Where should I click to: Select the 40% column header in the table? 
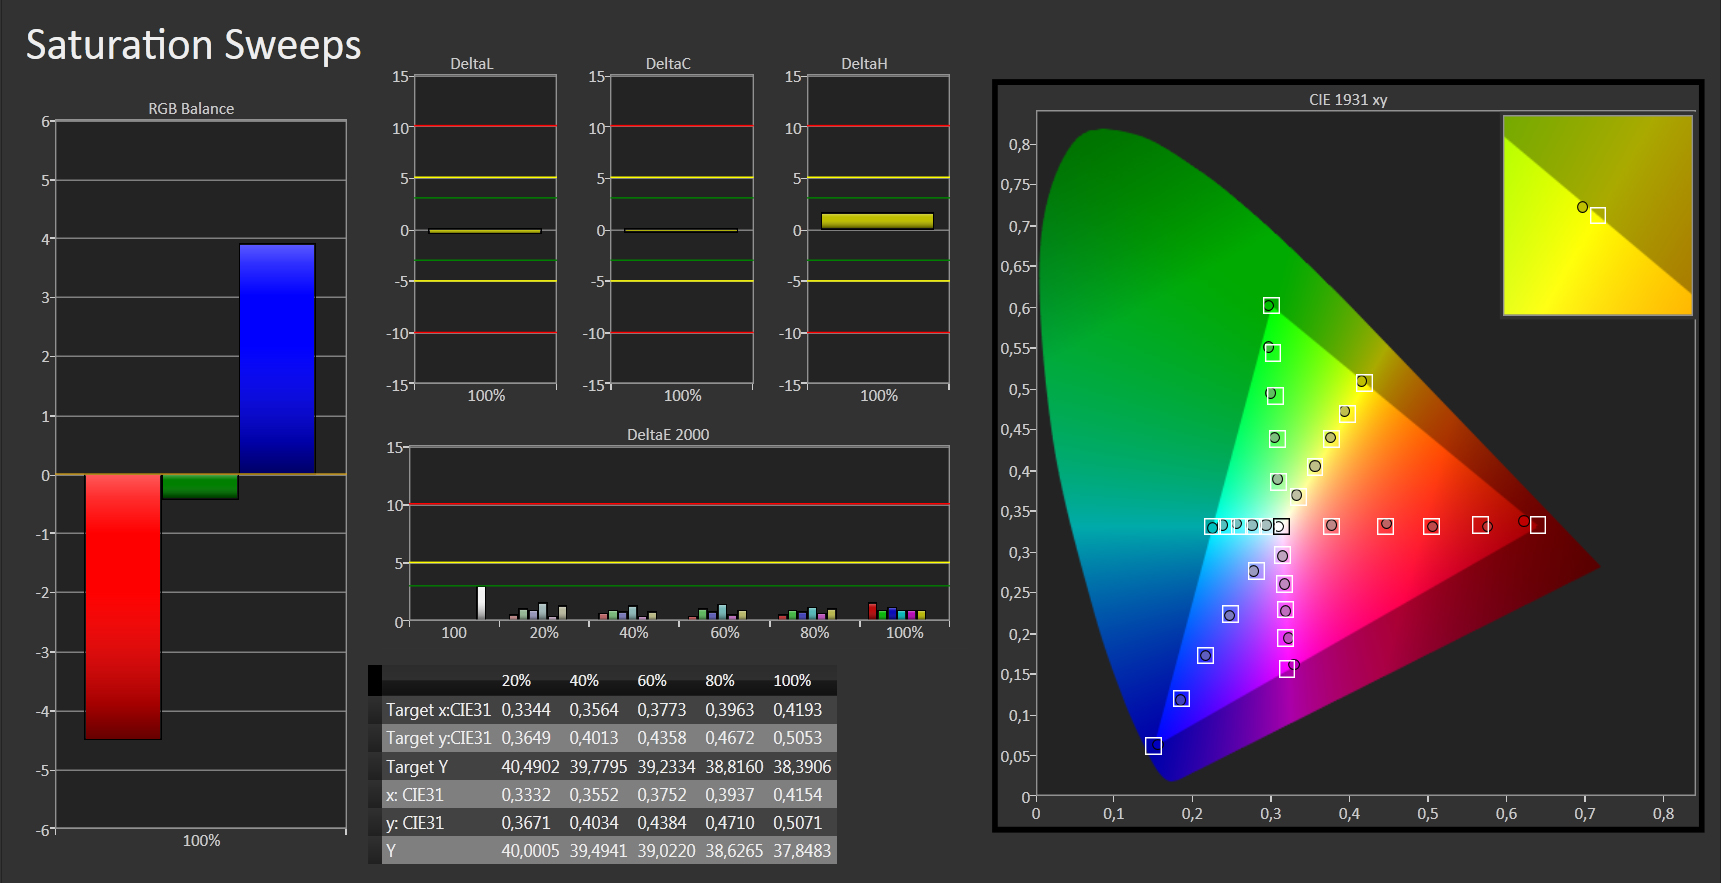[x=584, y=681]
